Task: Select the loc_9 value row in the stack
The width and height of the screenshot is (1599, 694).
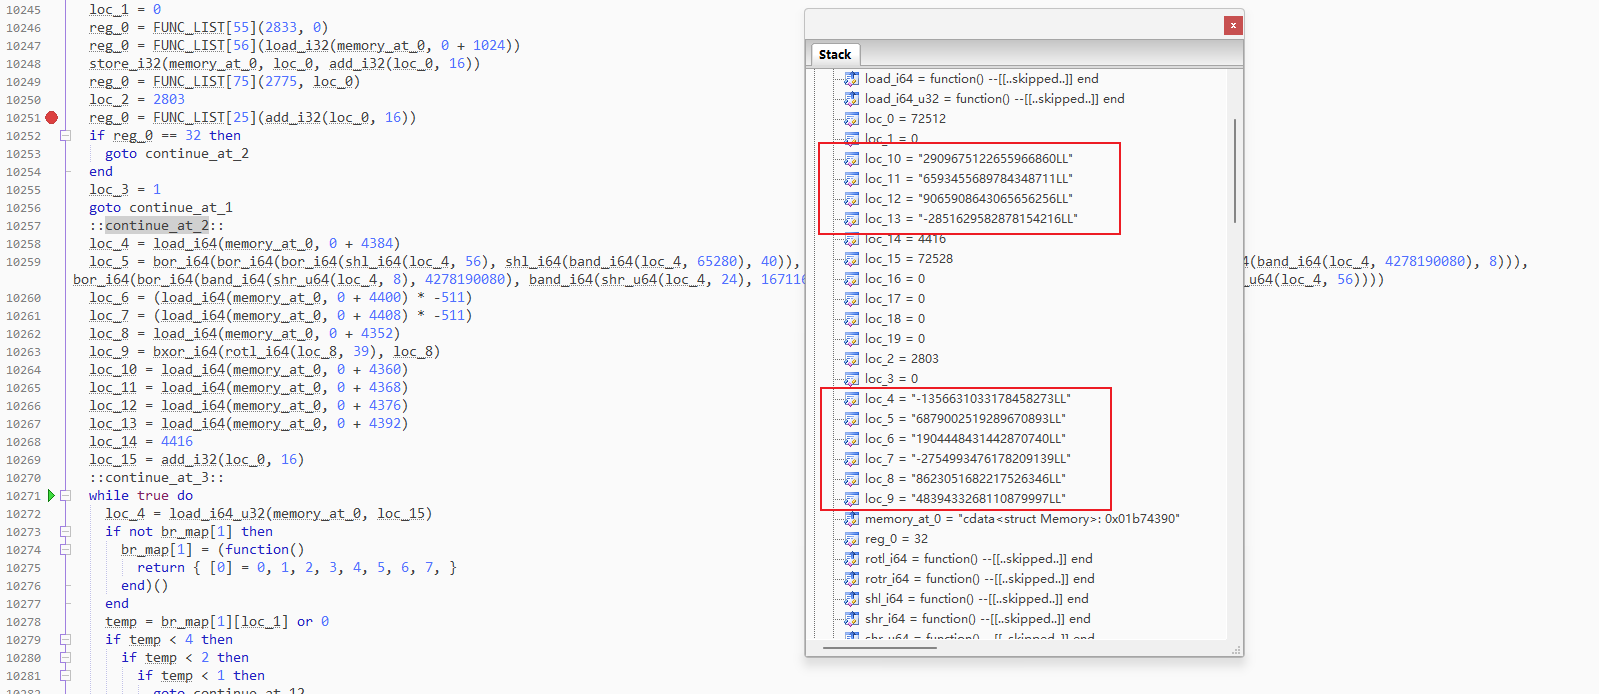Action: coord(964,499)
